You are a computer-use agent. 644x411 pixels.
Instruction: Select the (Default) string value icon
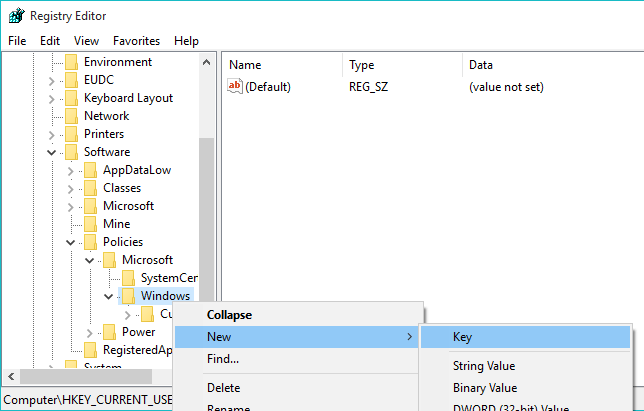pos(235,86)
